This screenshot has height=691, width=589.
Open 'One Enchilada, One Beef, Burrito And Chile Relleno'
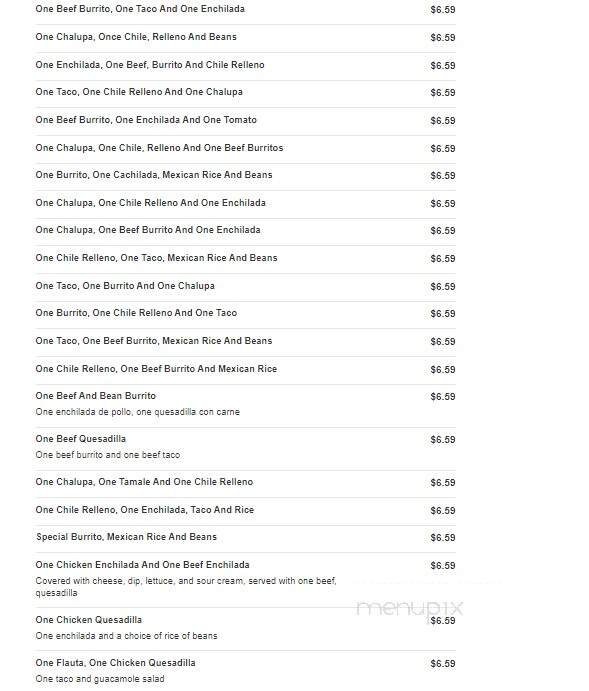150,65
